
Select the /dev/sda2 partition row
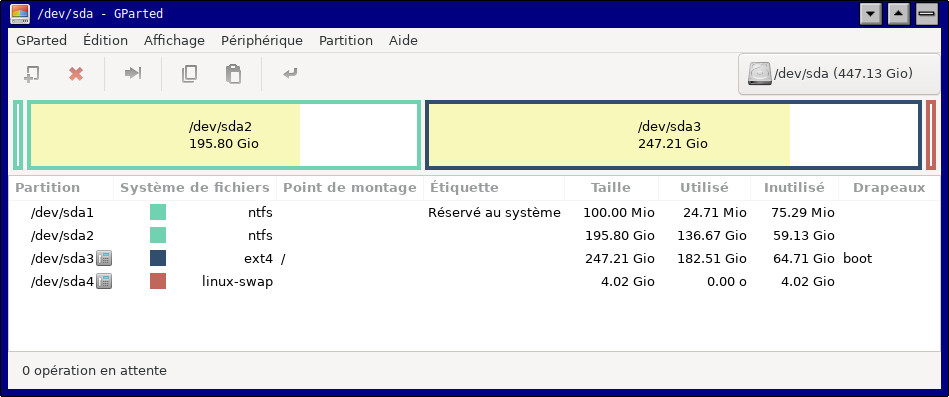point(474,235)
